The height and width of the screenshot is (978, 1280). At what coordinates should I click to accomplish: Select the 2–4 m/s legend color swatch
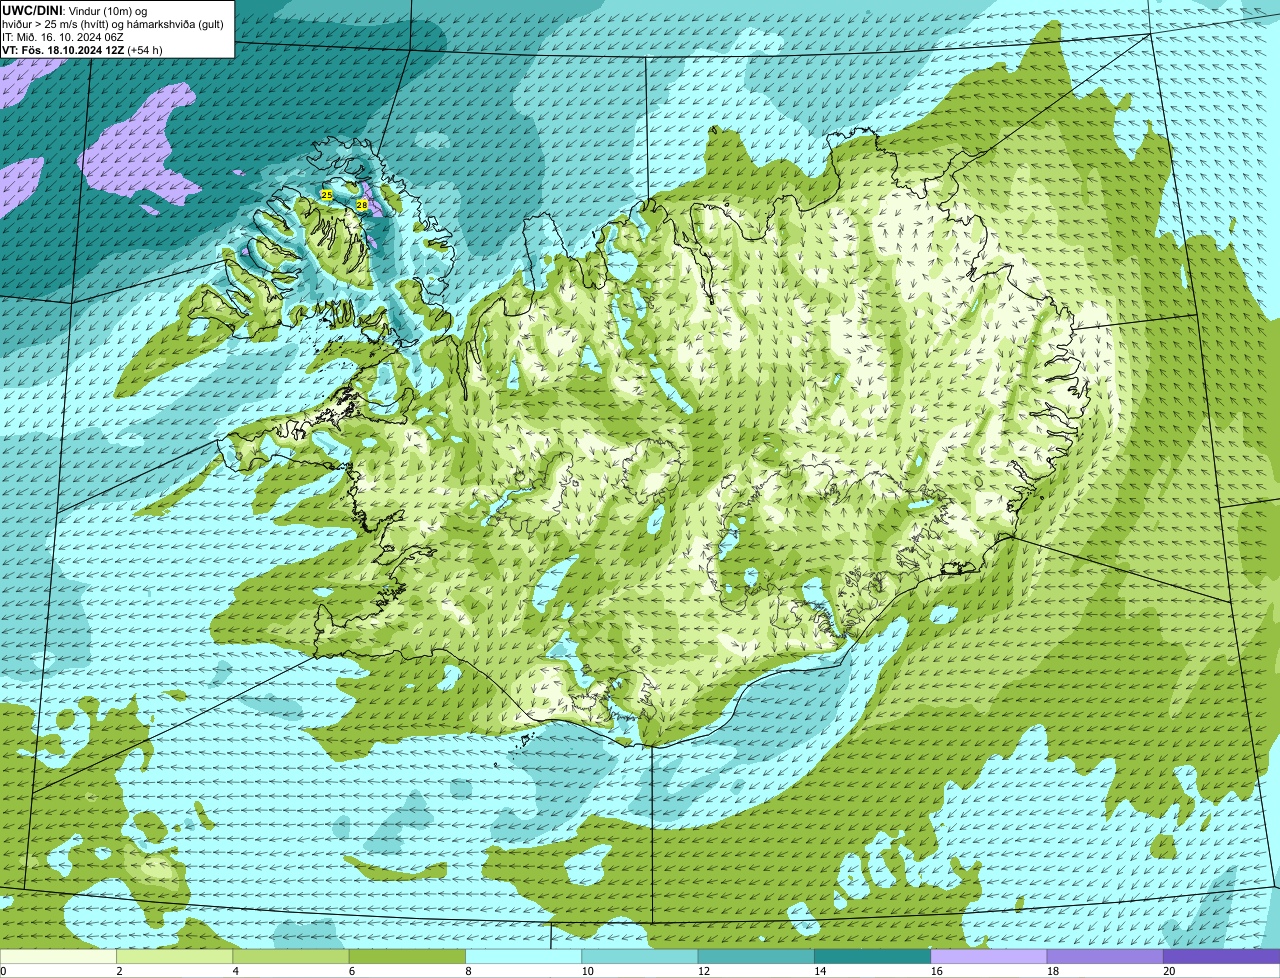tap(175, 956)
